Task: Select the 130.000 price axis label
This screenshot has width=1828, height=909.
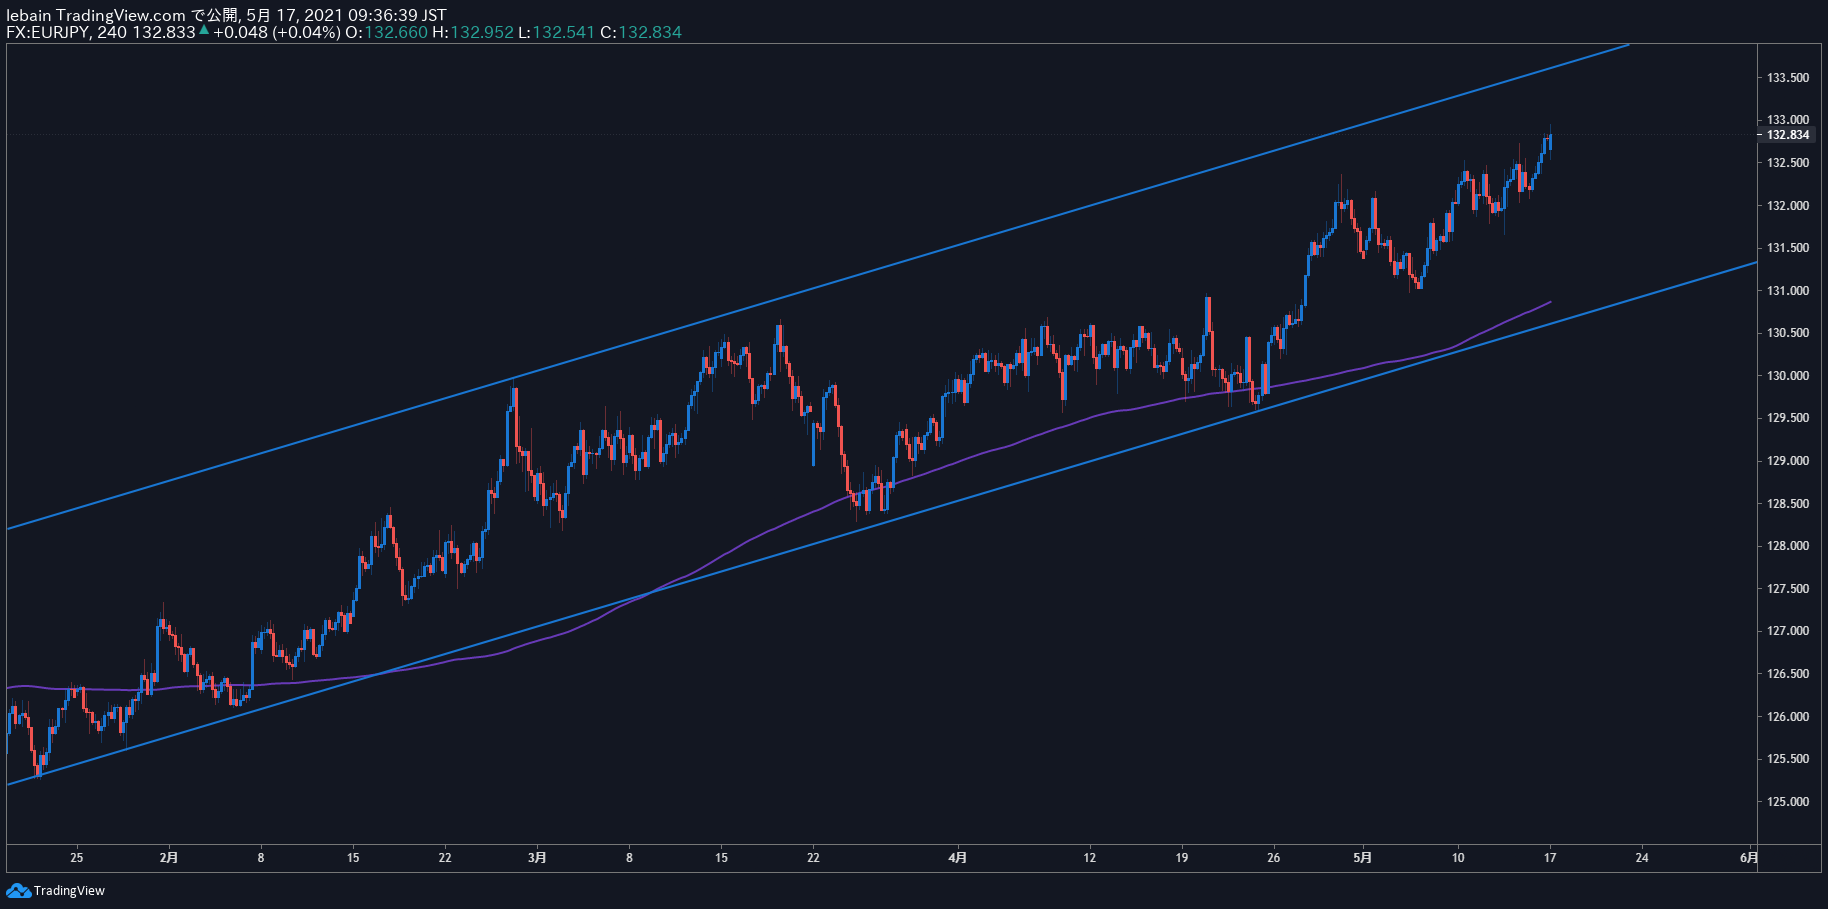Action: (x=1788, y=376)
